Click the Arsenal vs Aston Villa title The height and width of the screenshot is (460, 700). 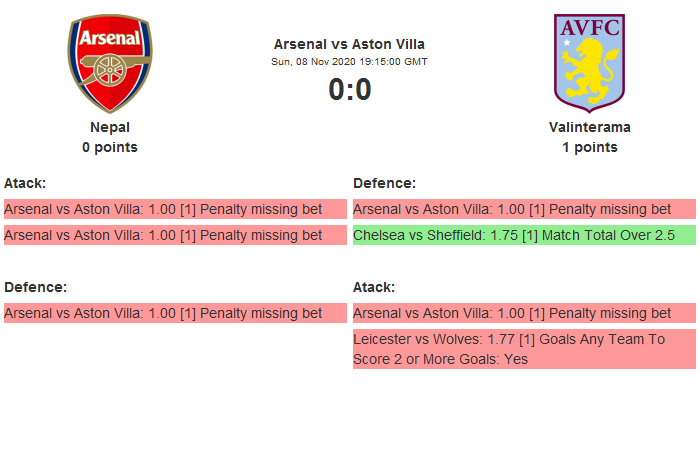tap(349, 44)
